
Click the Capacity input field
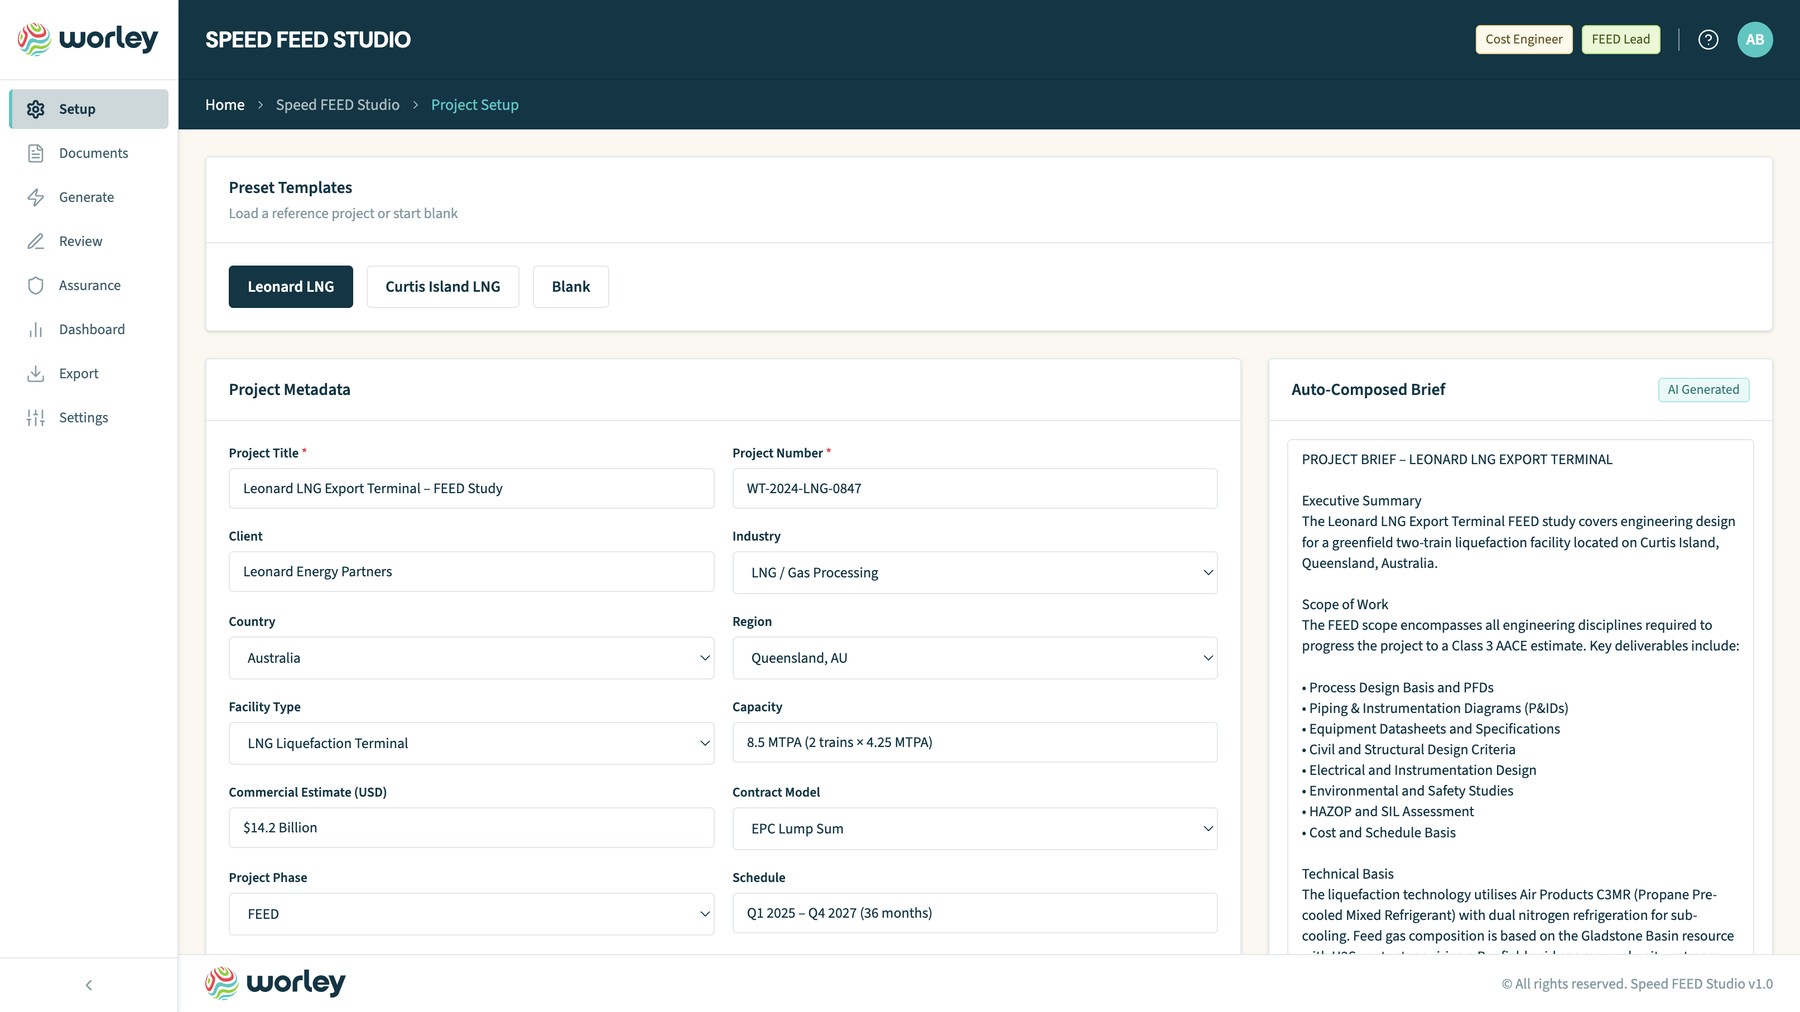[974, 742]
